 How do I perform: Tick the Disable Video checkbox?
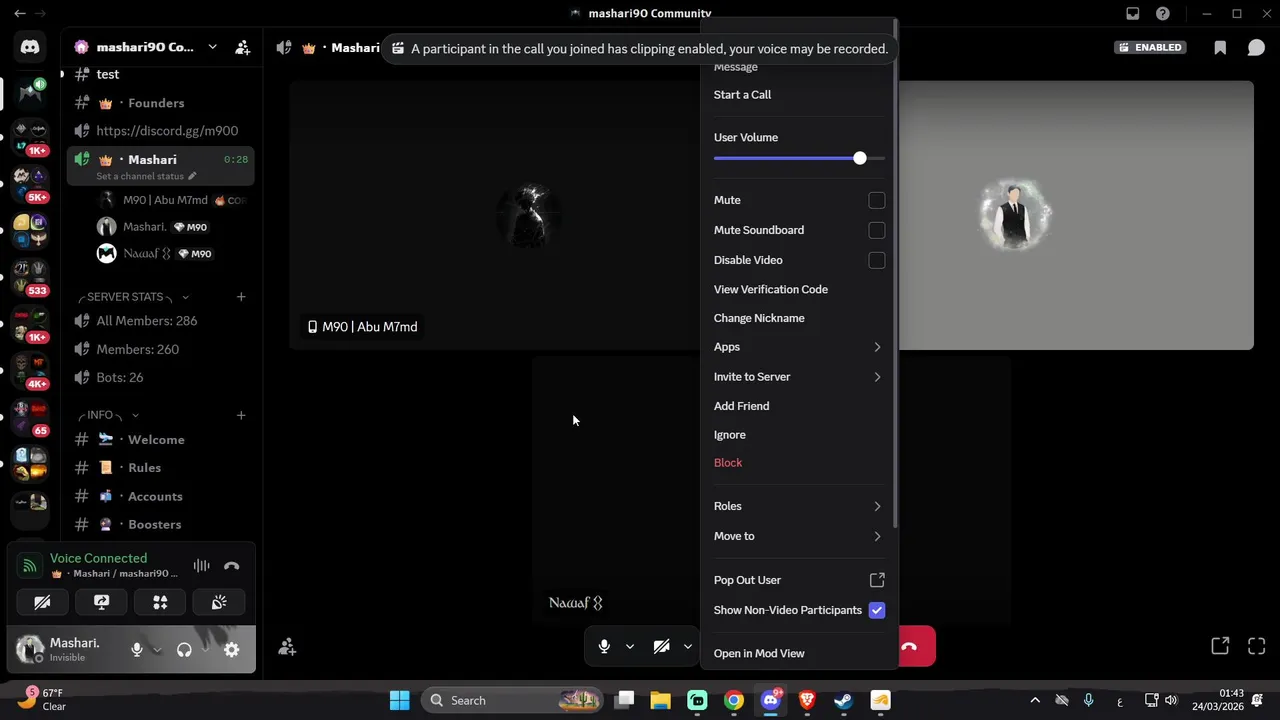[877, 260]
